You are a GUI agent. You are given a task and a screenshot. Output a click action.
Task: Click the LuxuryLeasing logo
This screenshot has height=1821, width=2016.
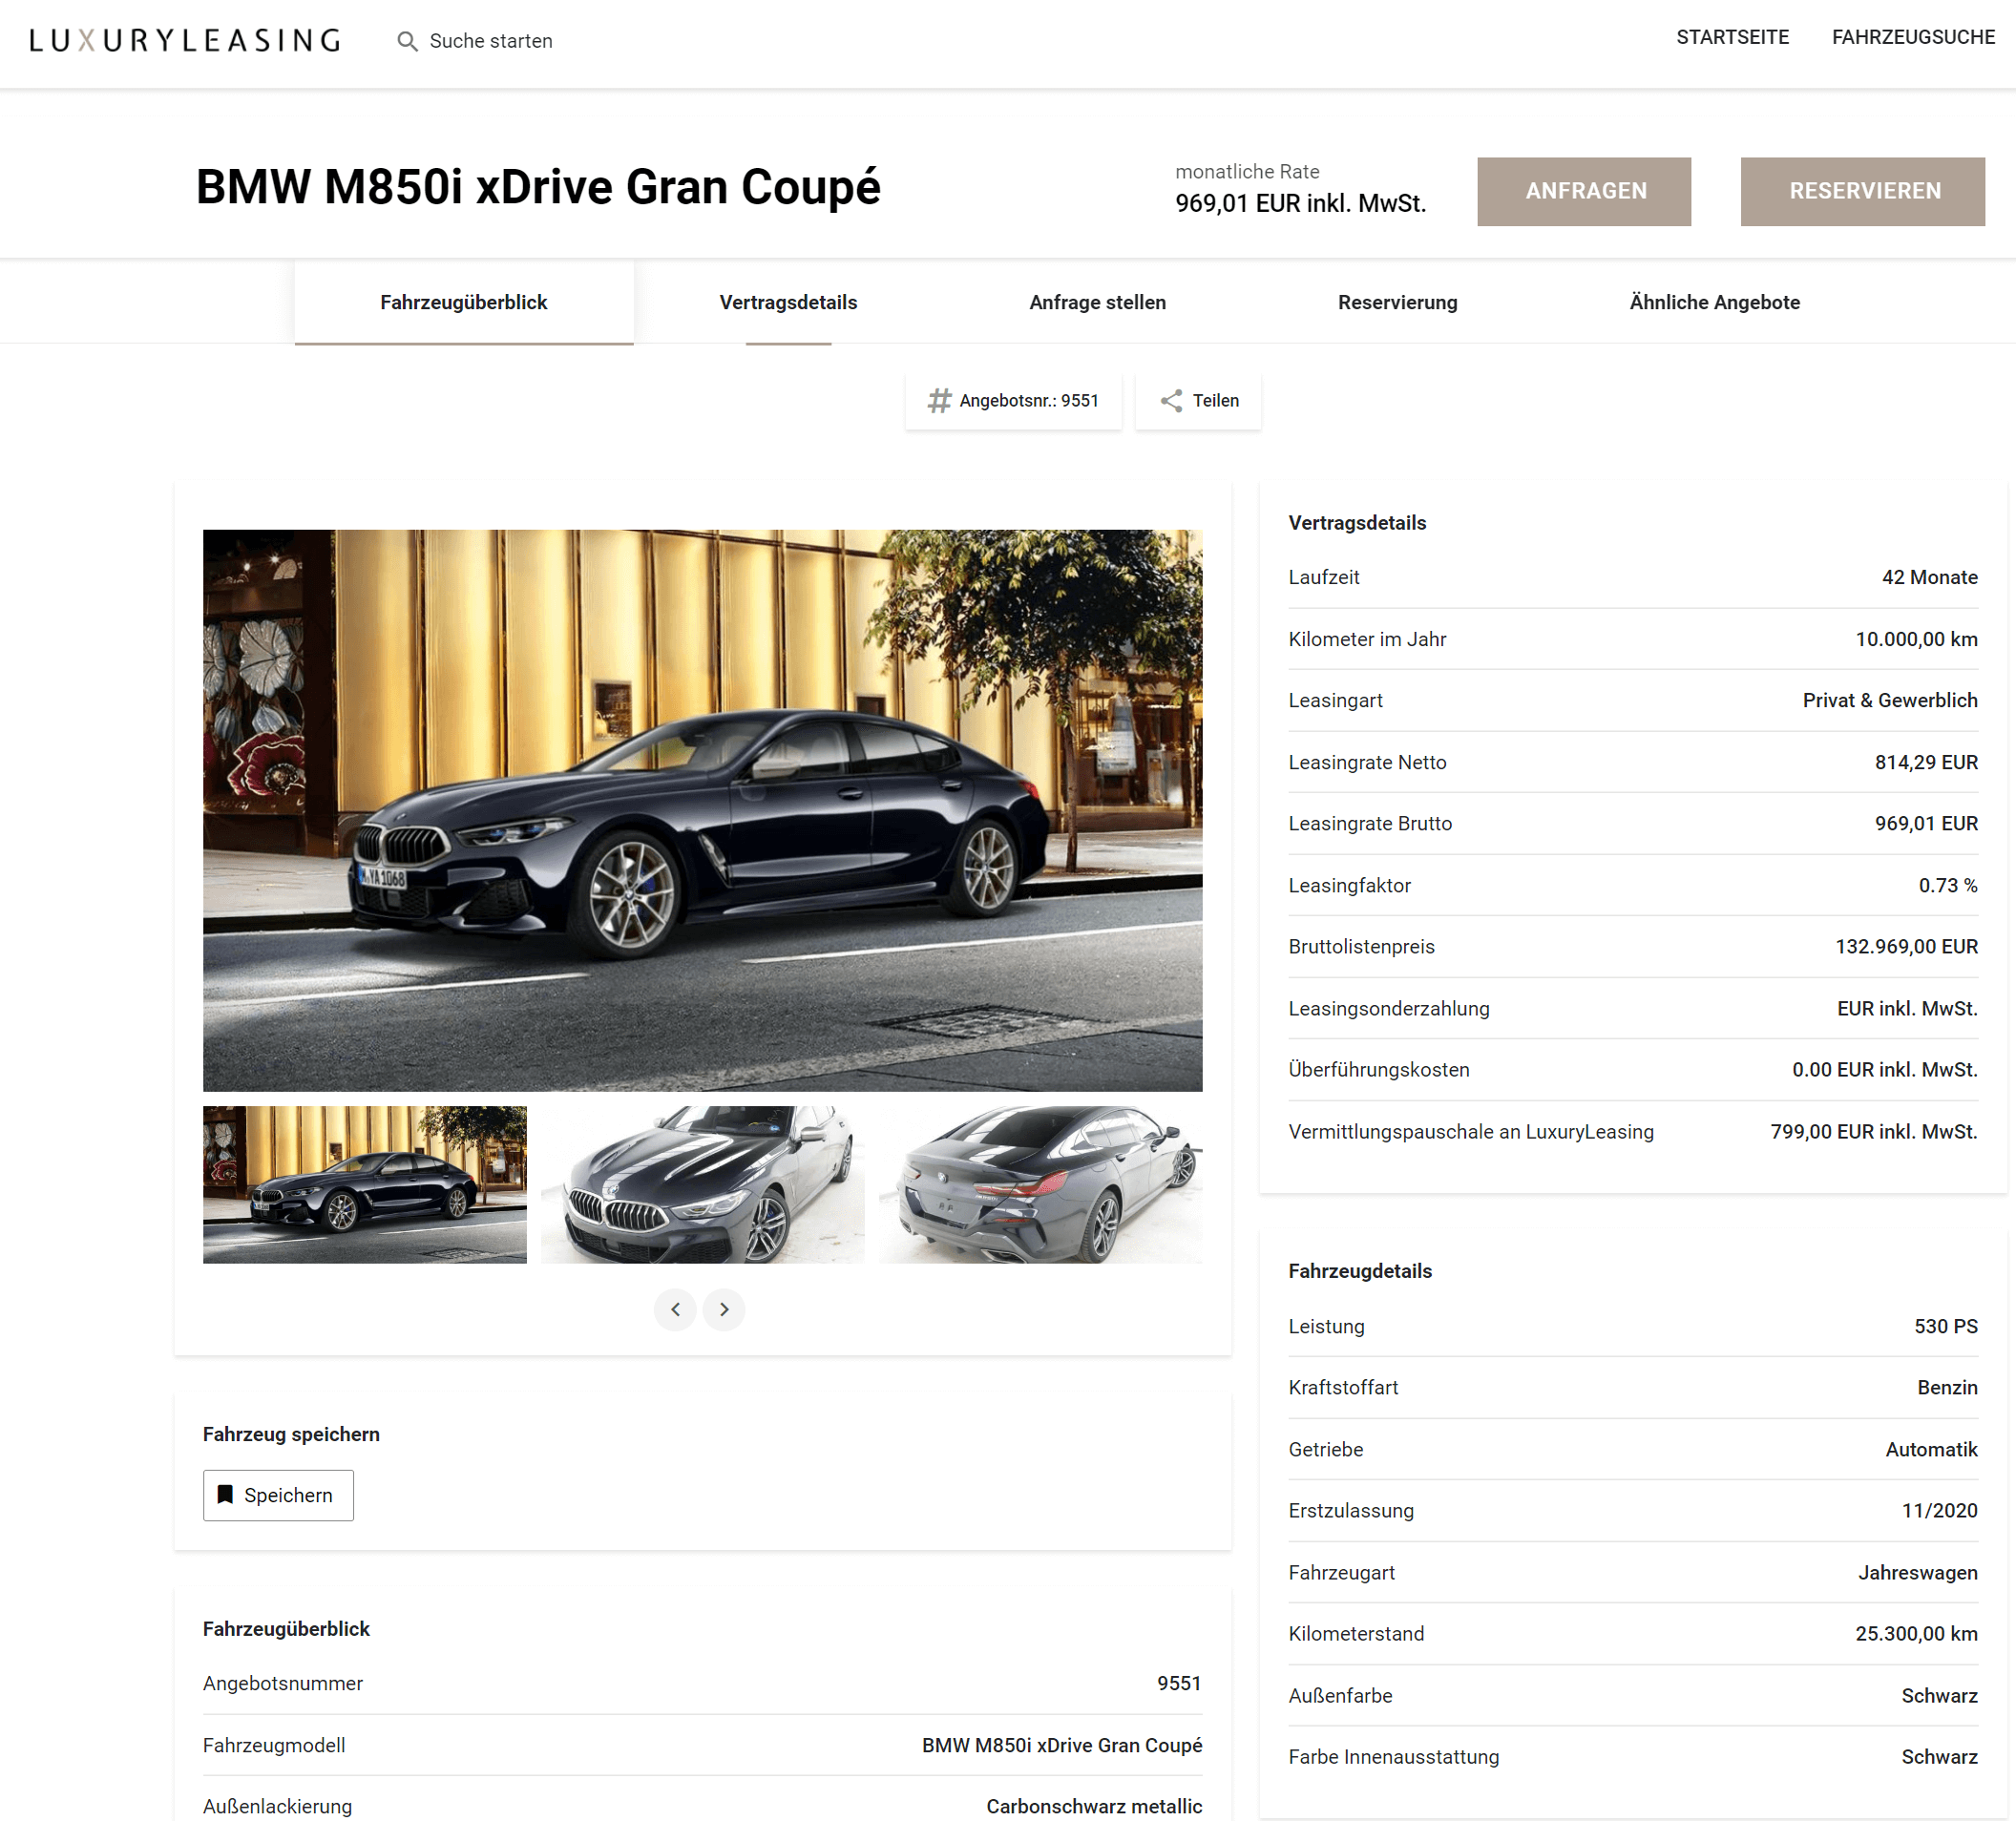185,40
